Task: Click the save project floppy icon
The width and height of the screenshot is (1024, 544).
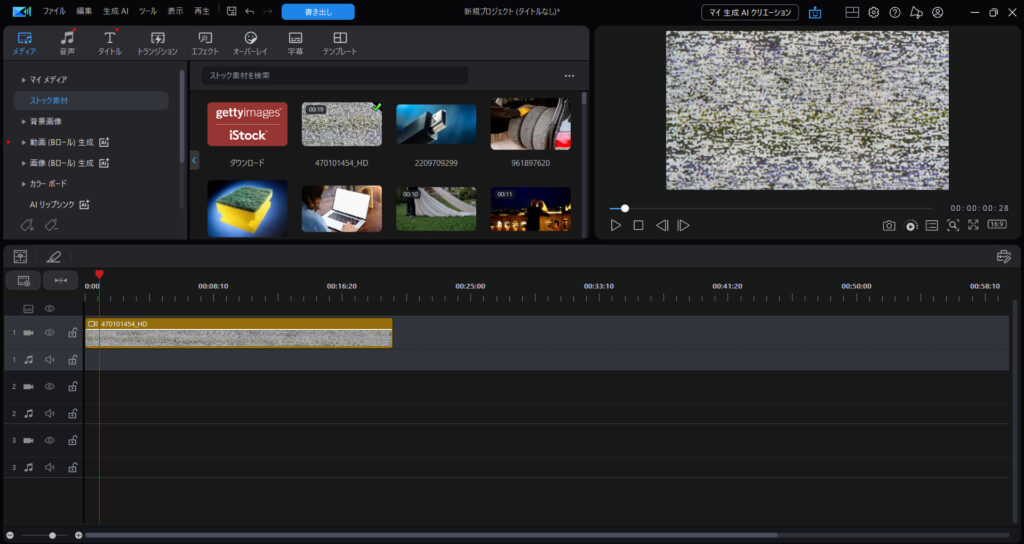Action: (x=232, y=12)
